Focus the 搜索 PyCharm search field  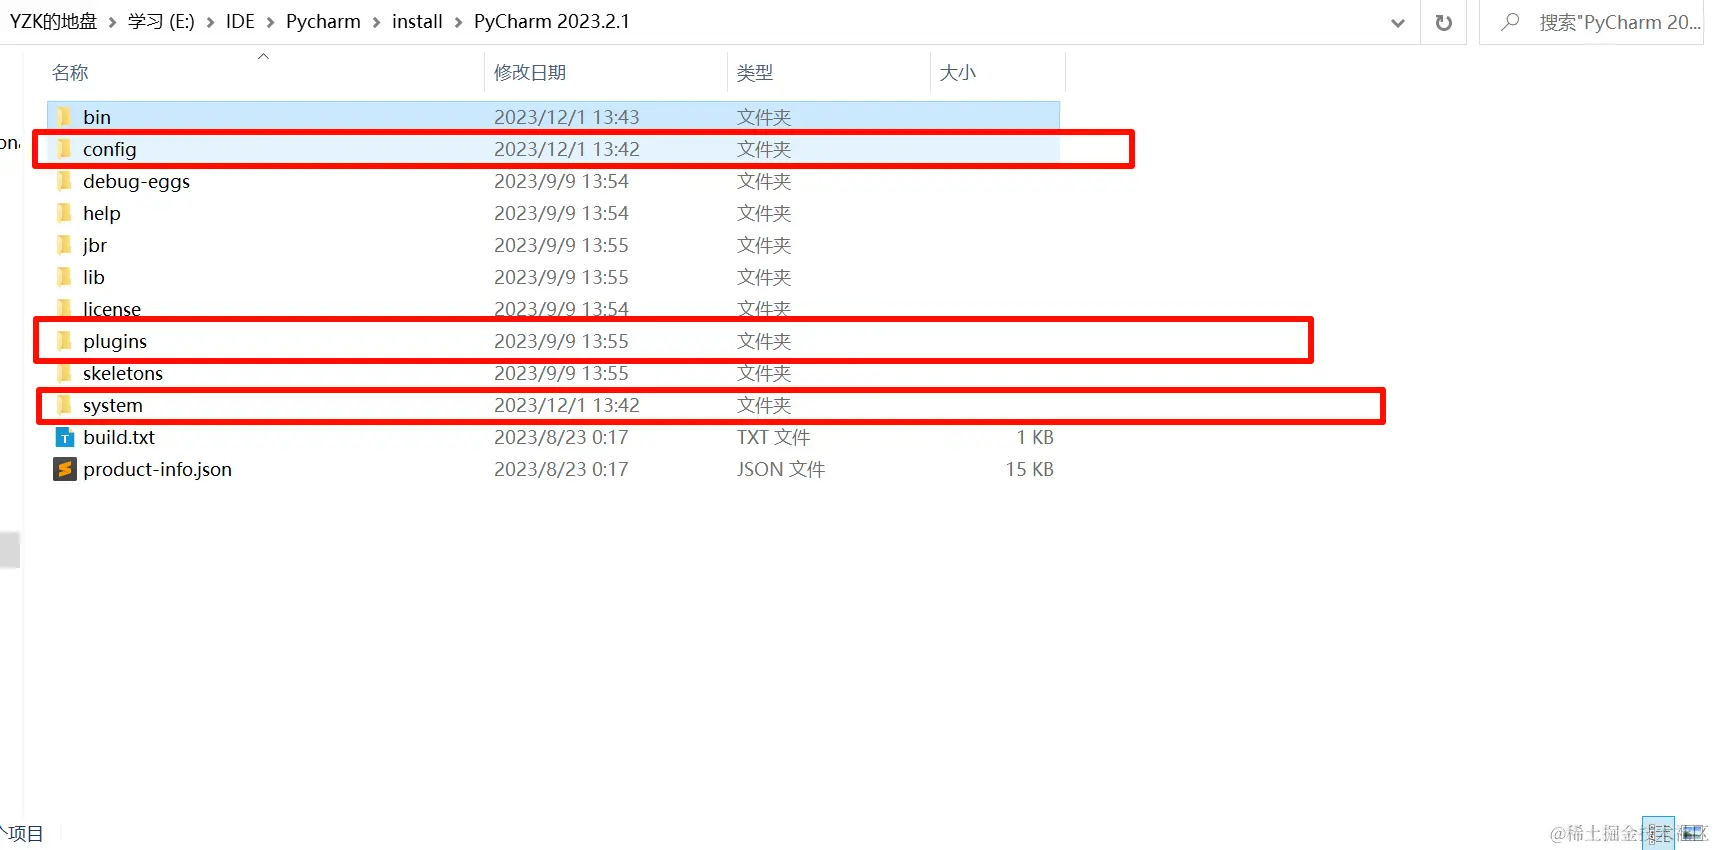1591,22
